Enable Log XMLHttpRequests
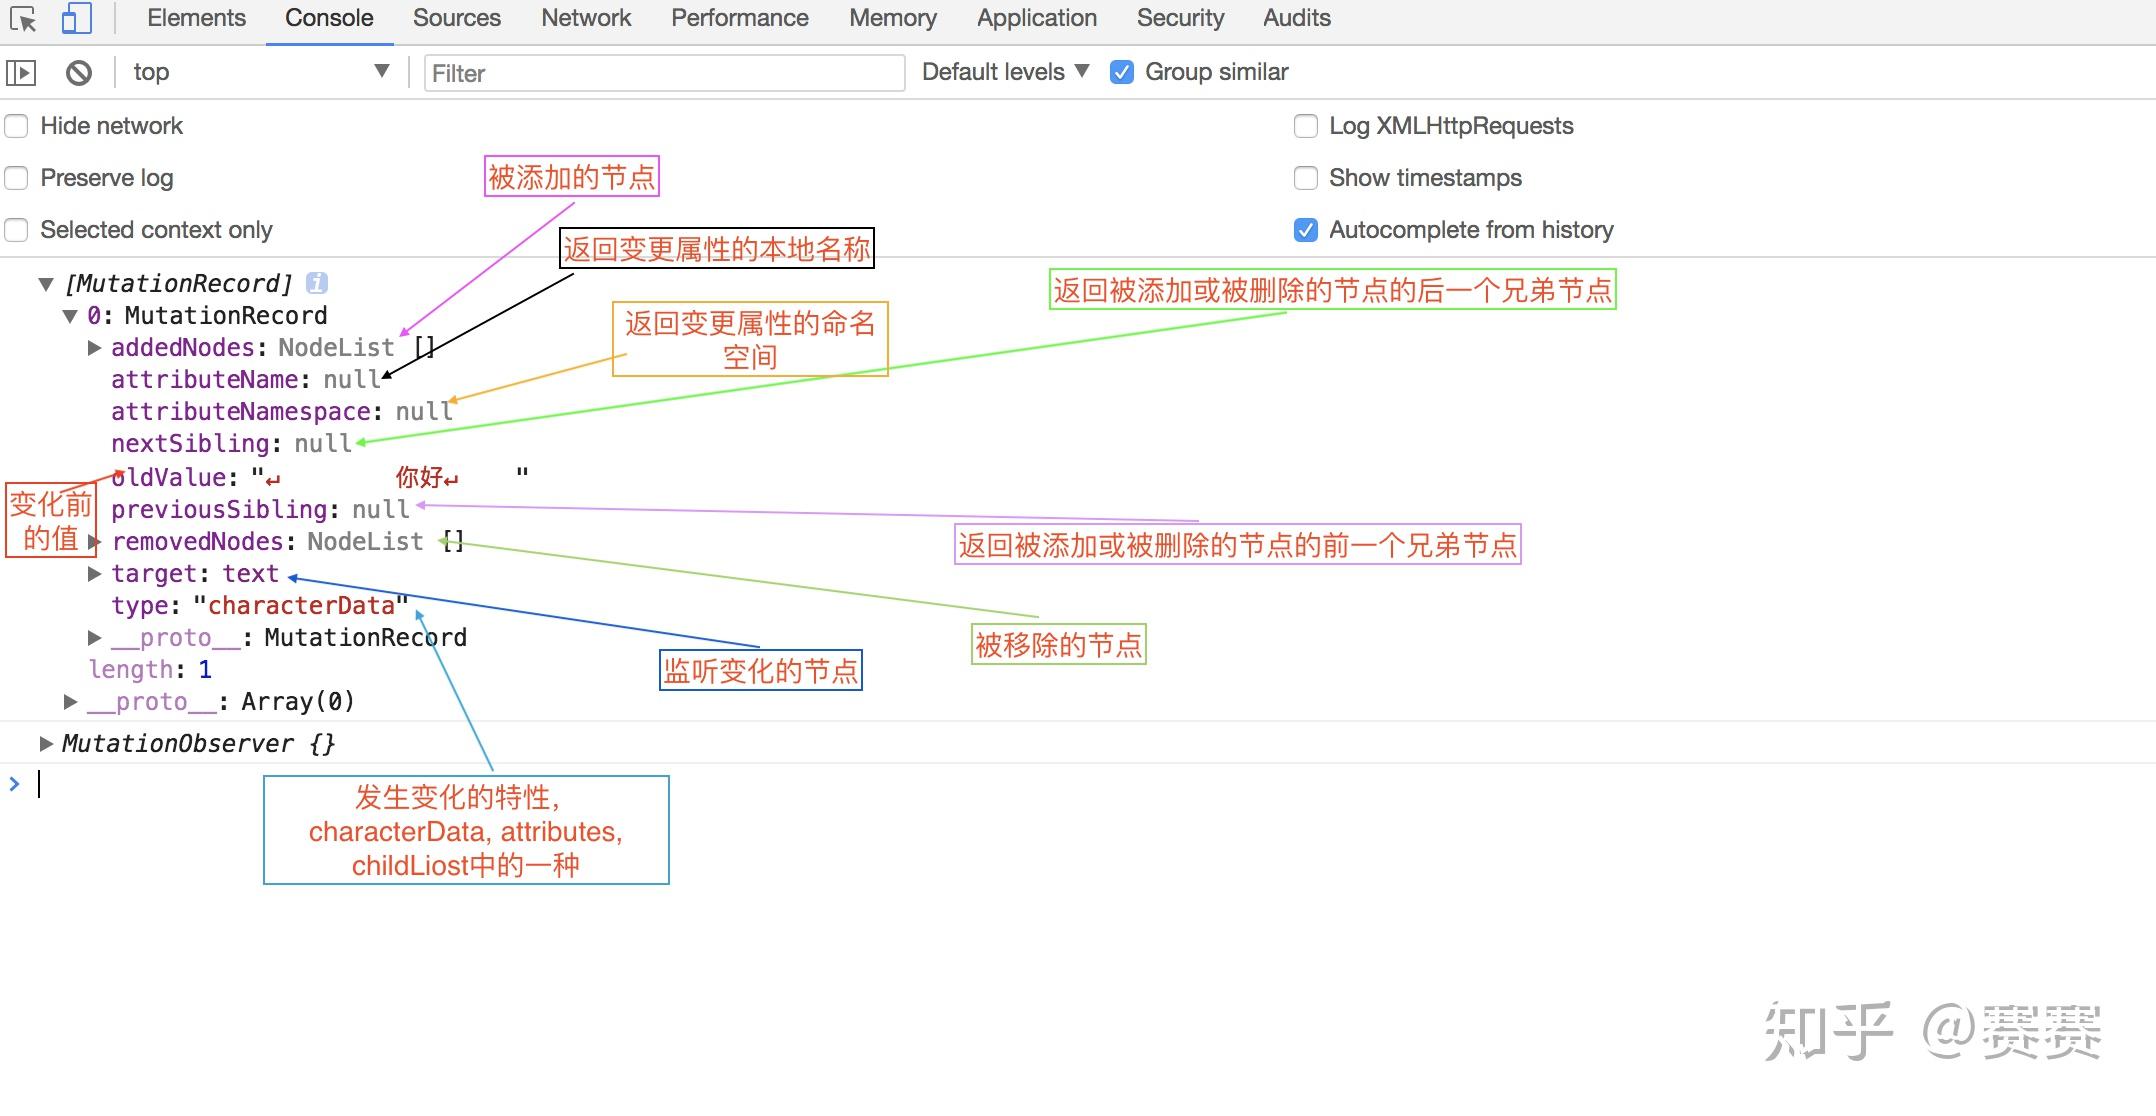Screen dimensions: 2156x1116 pos(1306,126)
